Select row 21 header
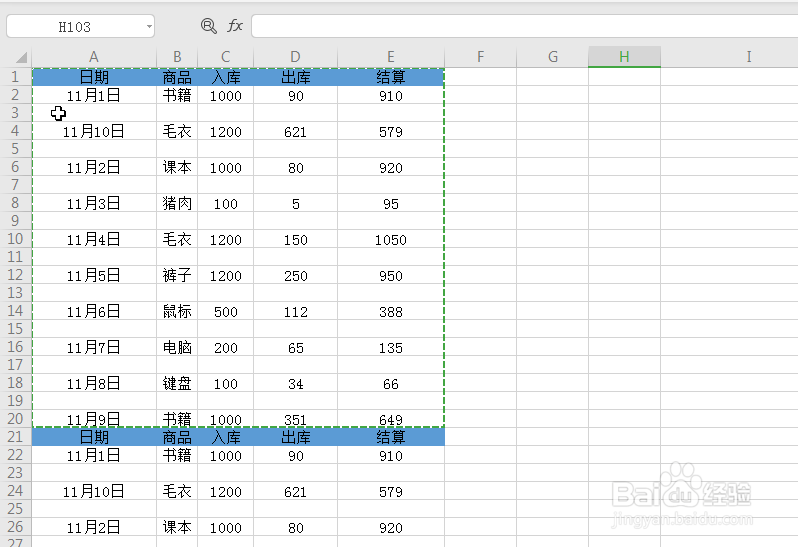The height and width of the screenshot is (547, 798). [x=15, y=437]
